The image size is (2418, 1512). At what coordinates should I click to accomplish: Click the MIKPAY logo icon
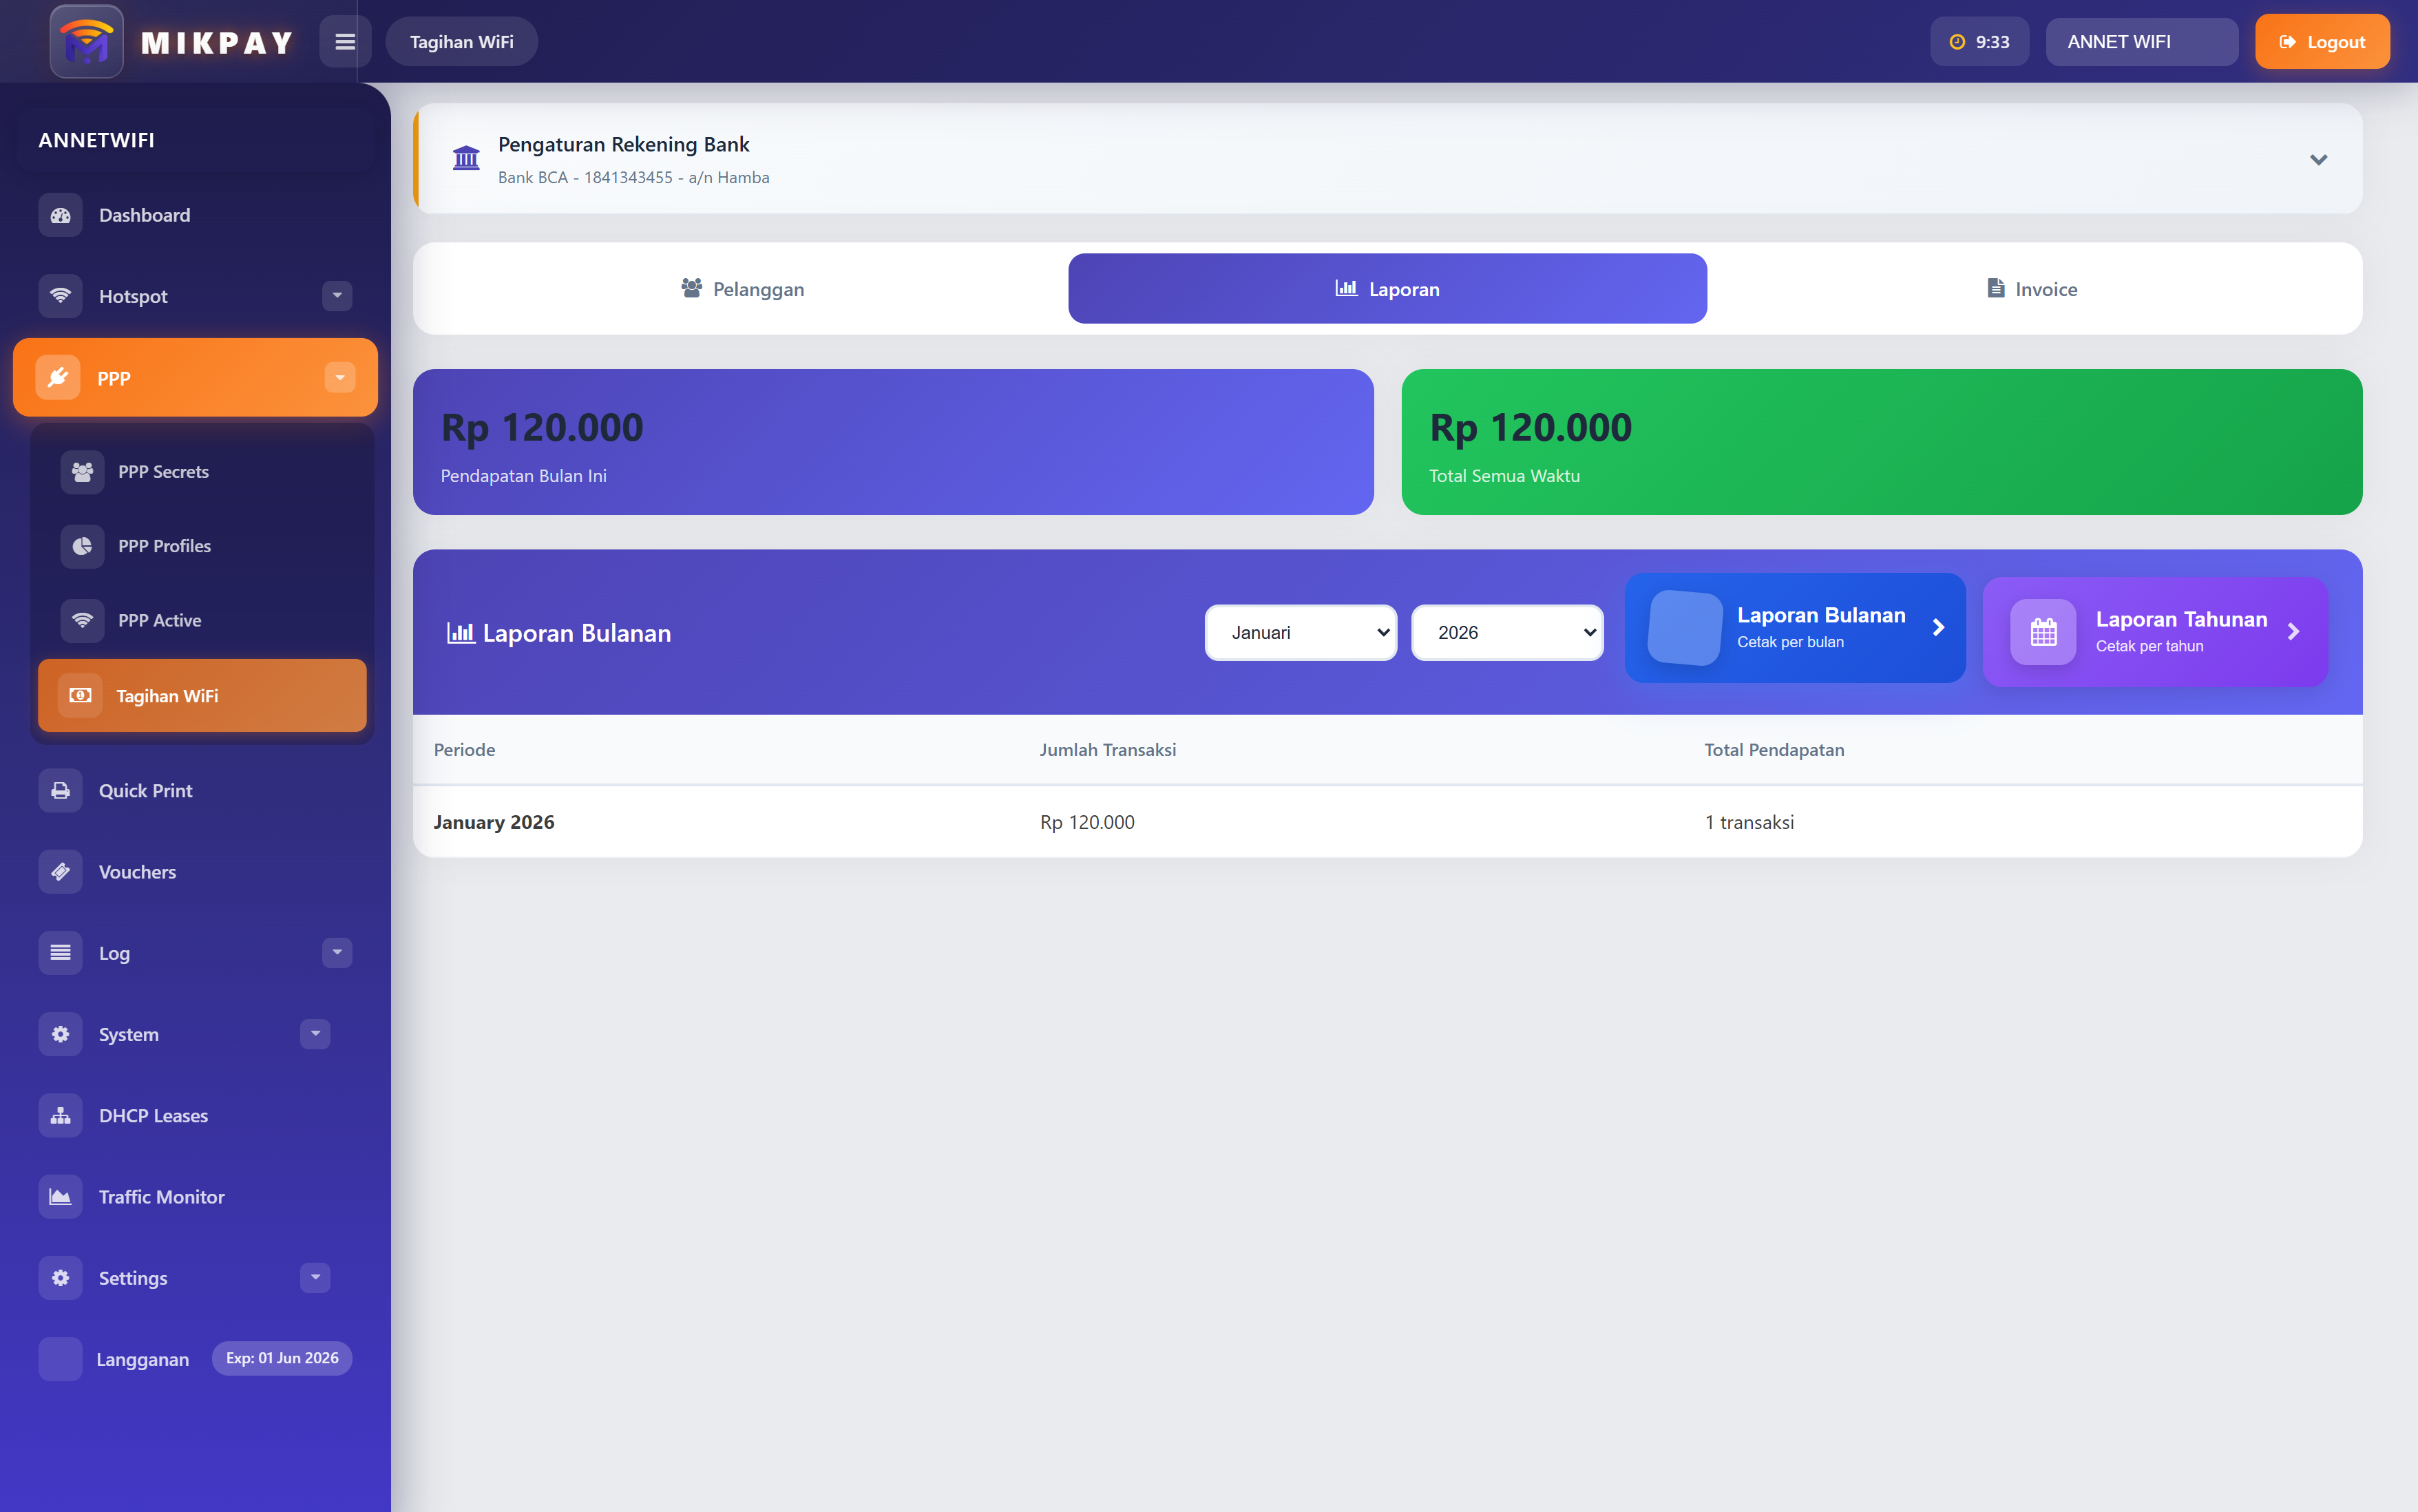pos(86,41)
